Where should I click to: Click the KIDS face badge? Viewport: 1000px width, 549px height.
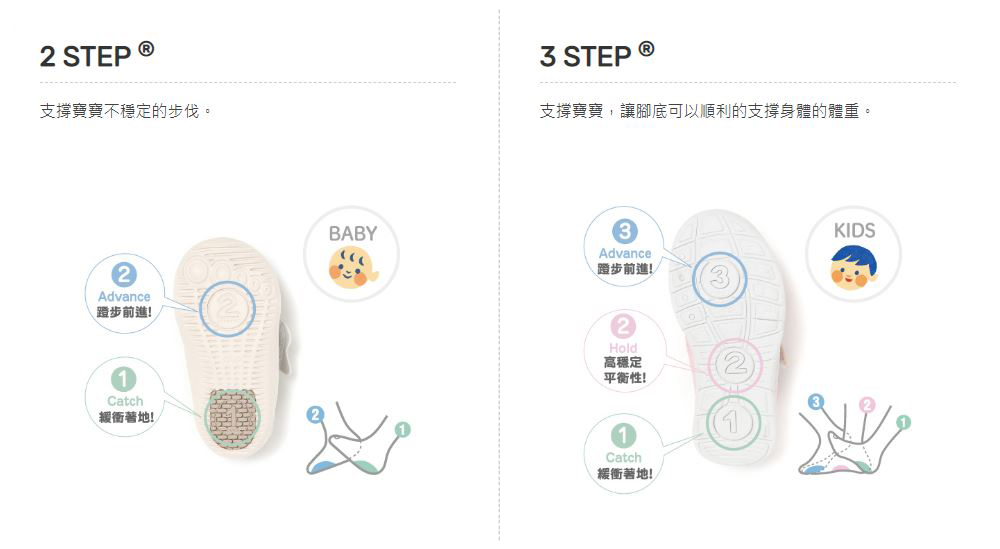coord(853,254)
